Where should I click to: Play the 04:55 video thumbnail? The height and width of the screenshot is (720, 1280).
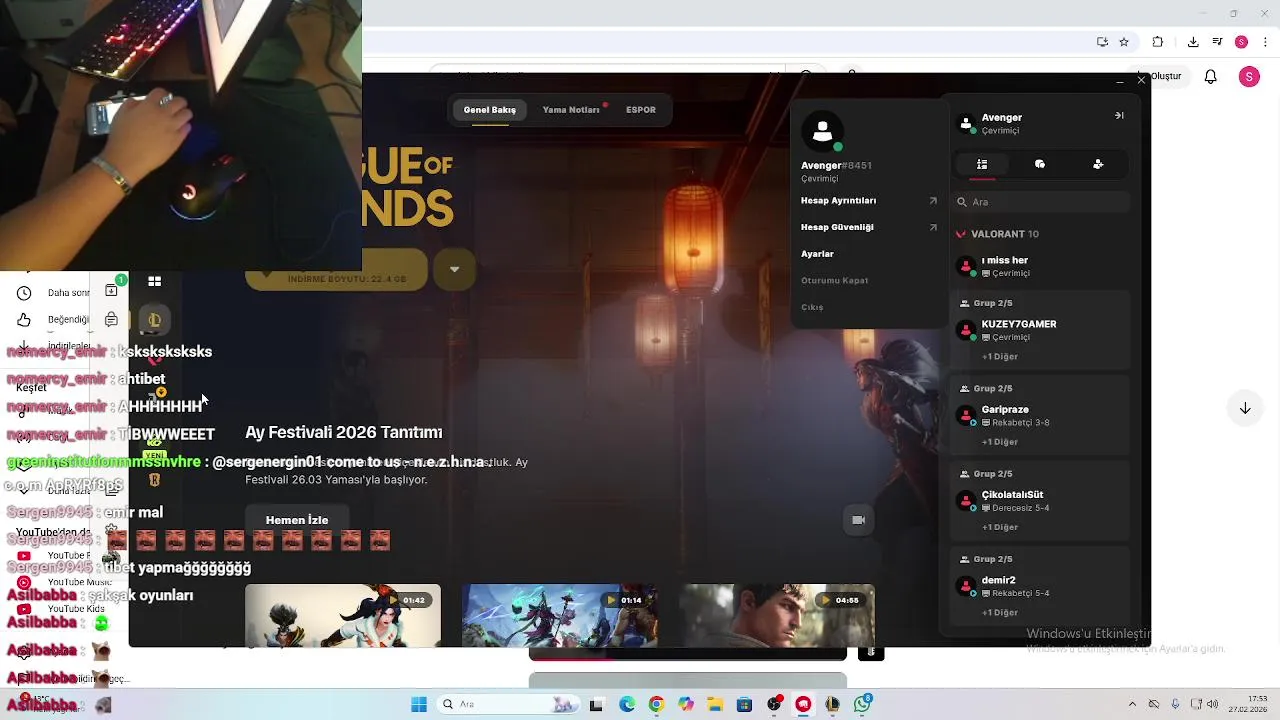[x=777, y=615]
